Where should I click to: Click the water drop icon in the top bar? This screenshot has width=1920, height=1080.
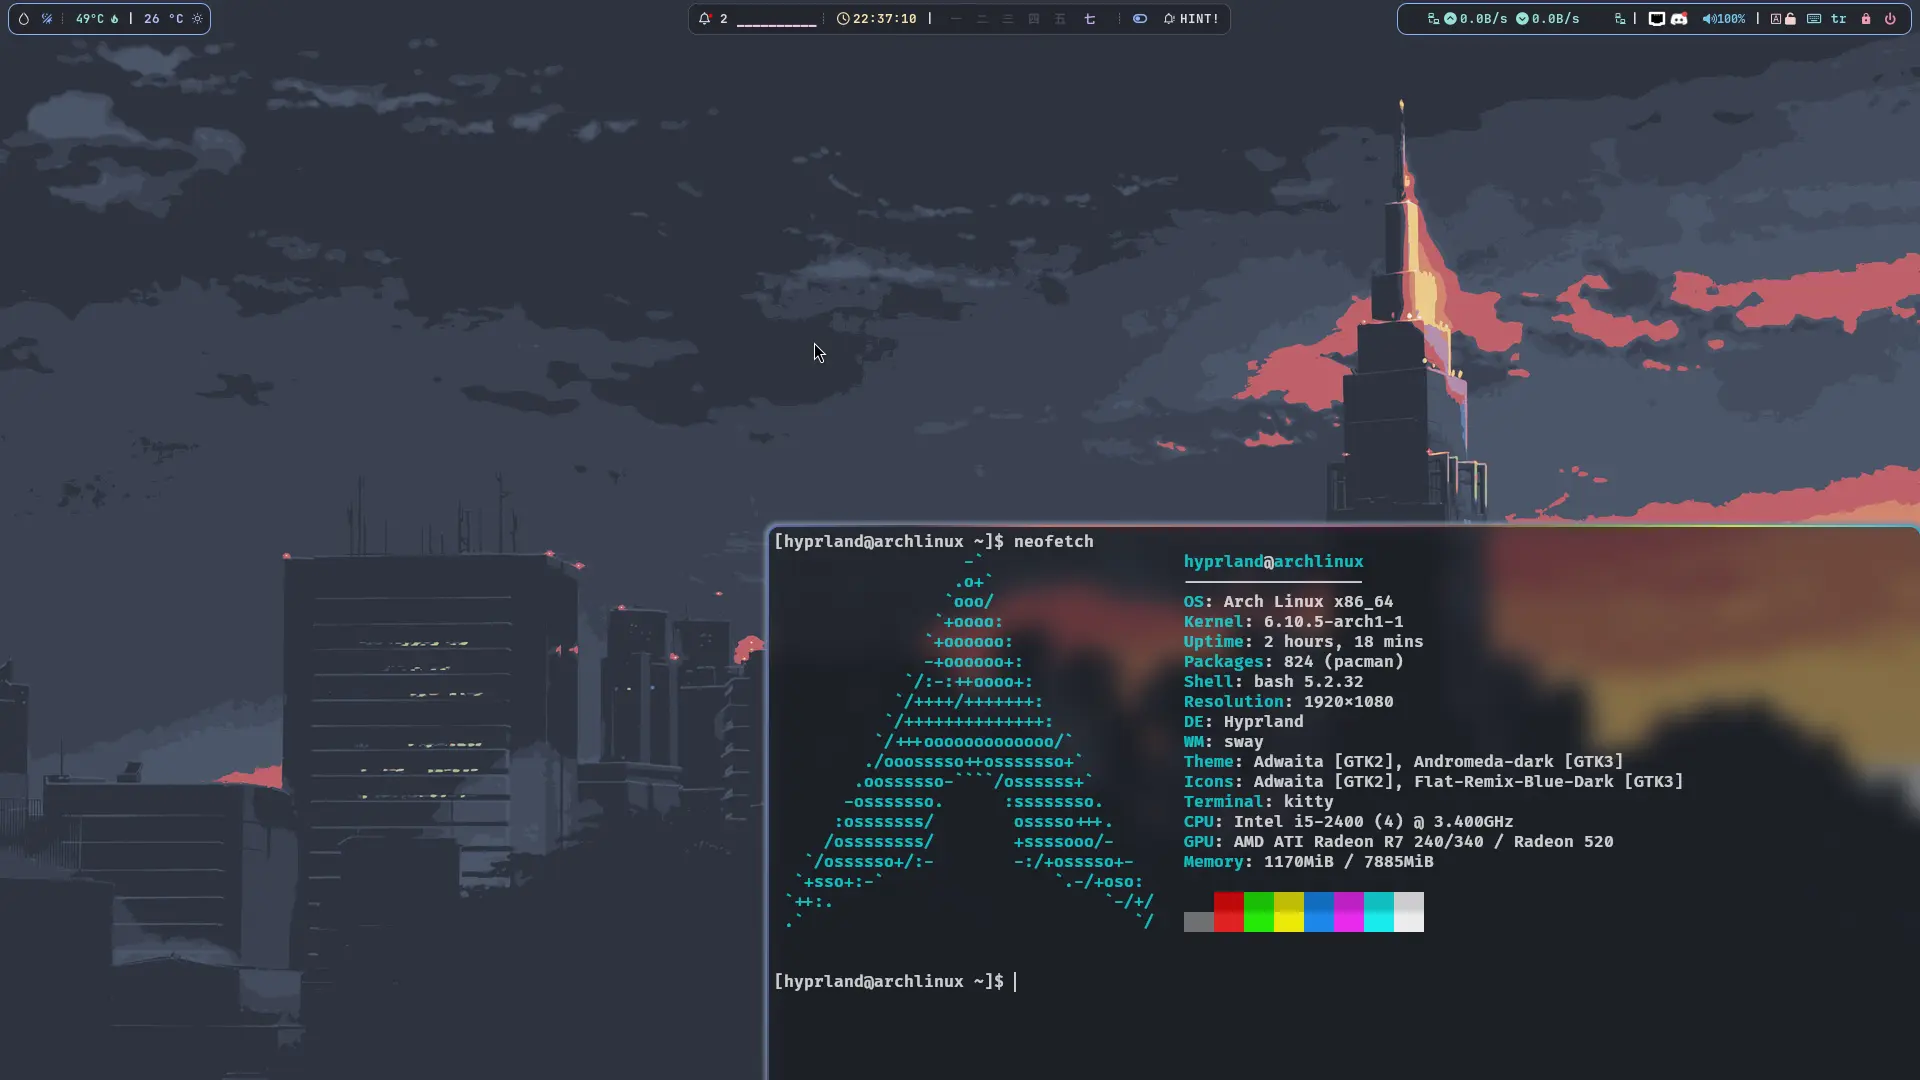click(x=24, y=19)
